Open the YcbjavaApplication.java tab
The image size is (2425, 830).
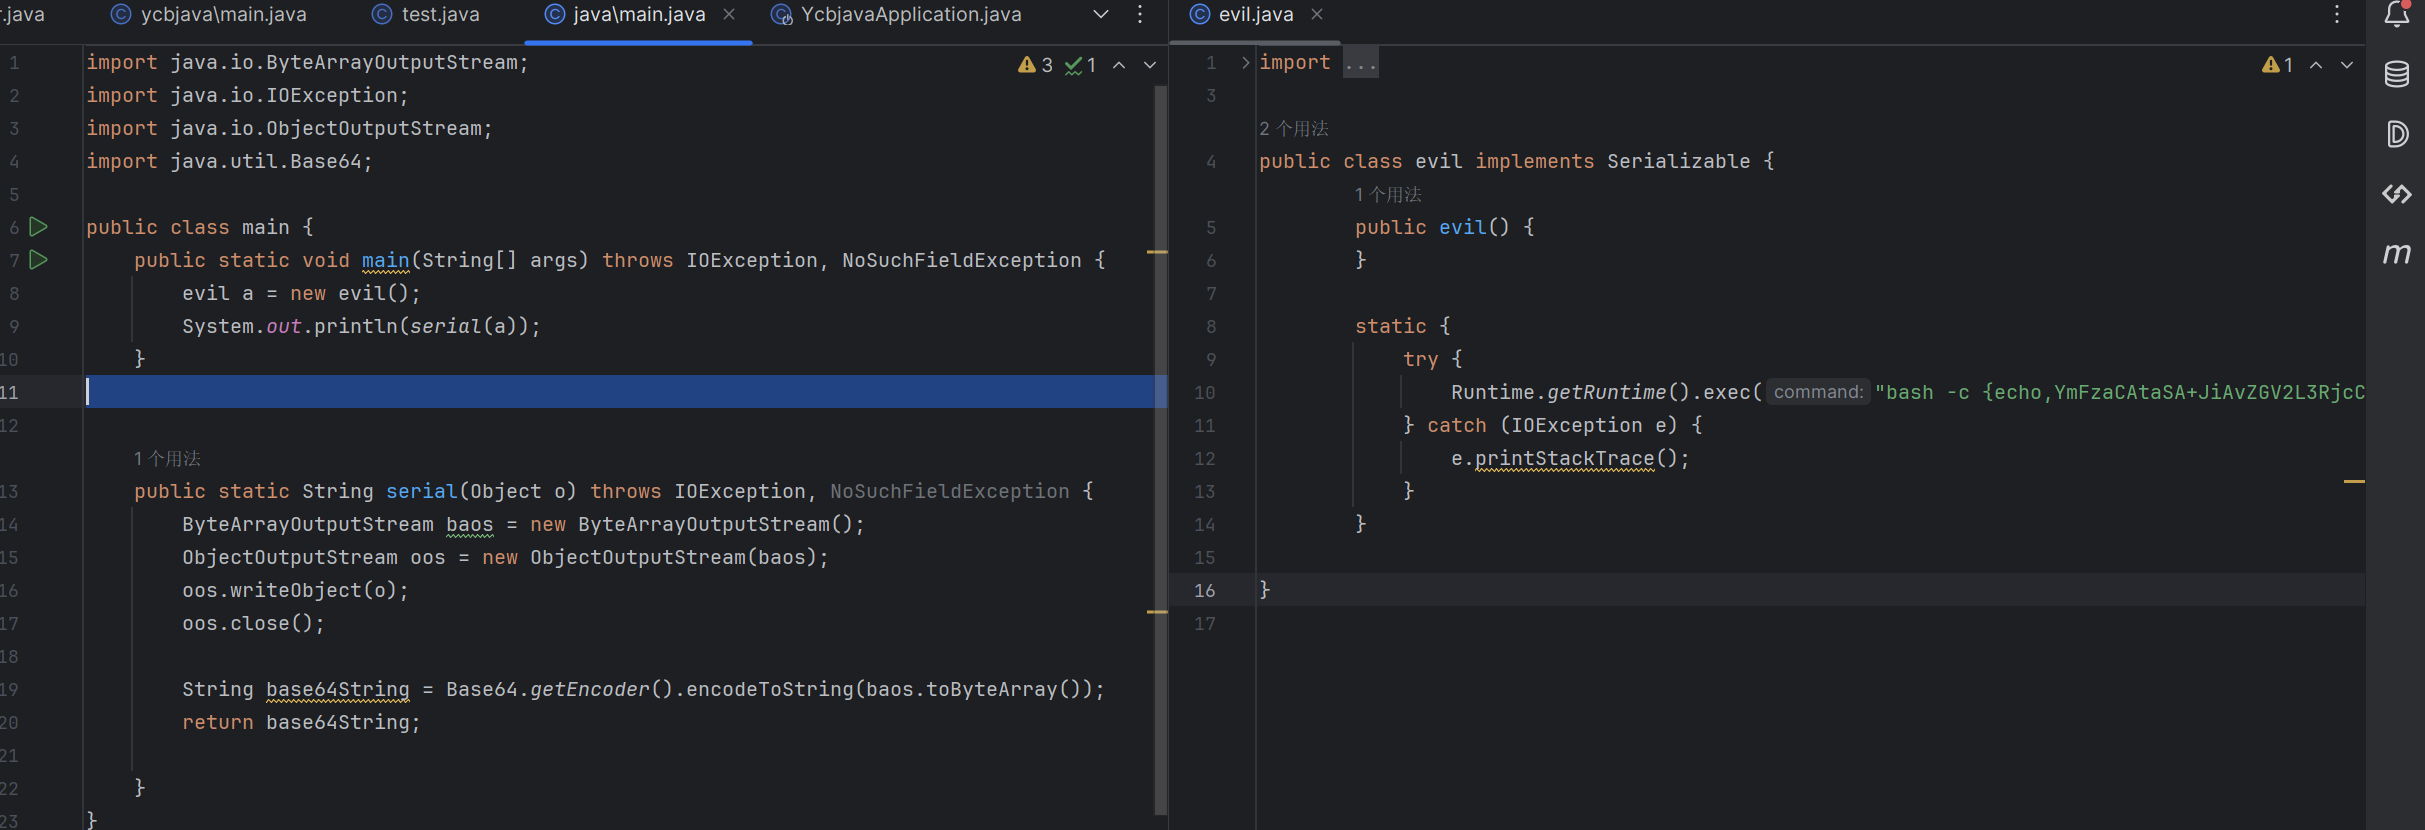tap(897, 15)
